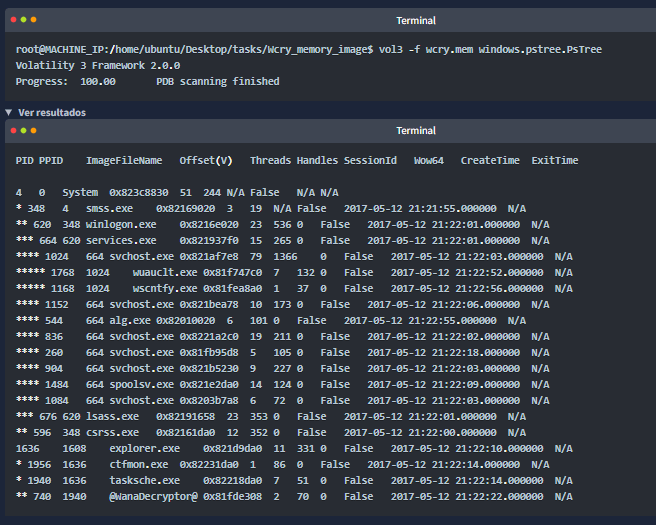Click the Handles column header

(317, 160)
